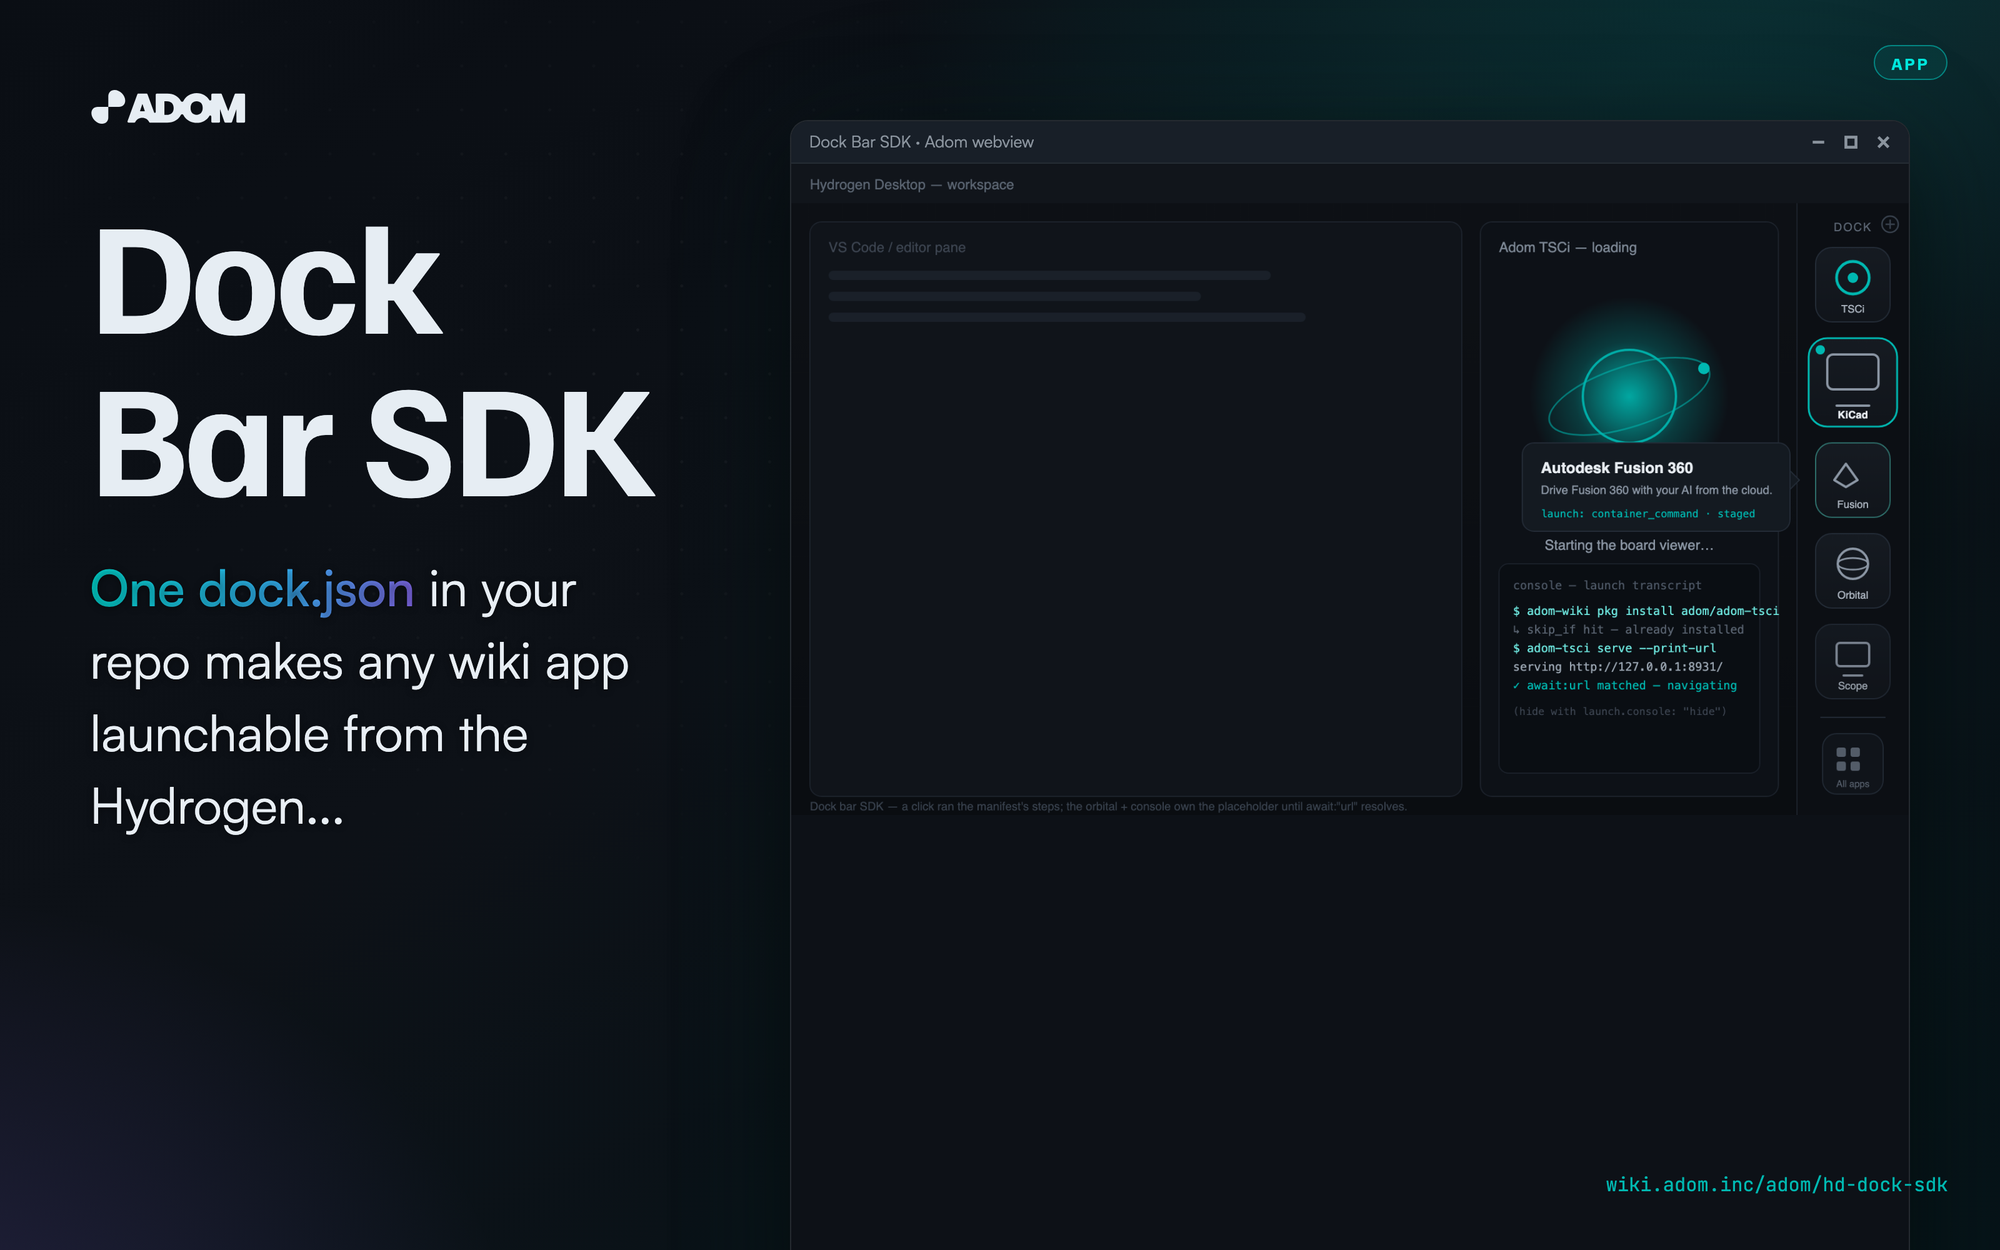Open the TSCi dock app
This screenshot has width=2000, height=1250.
(x=1852, y=285)
